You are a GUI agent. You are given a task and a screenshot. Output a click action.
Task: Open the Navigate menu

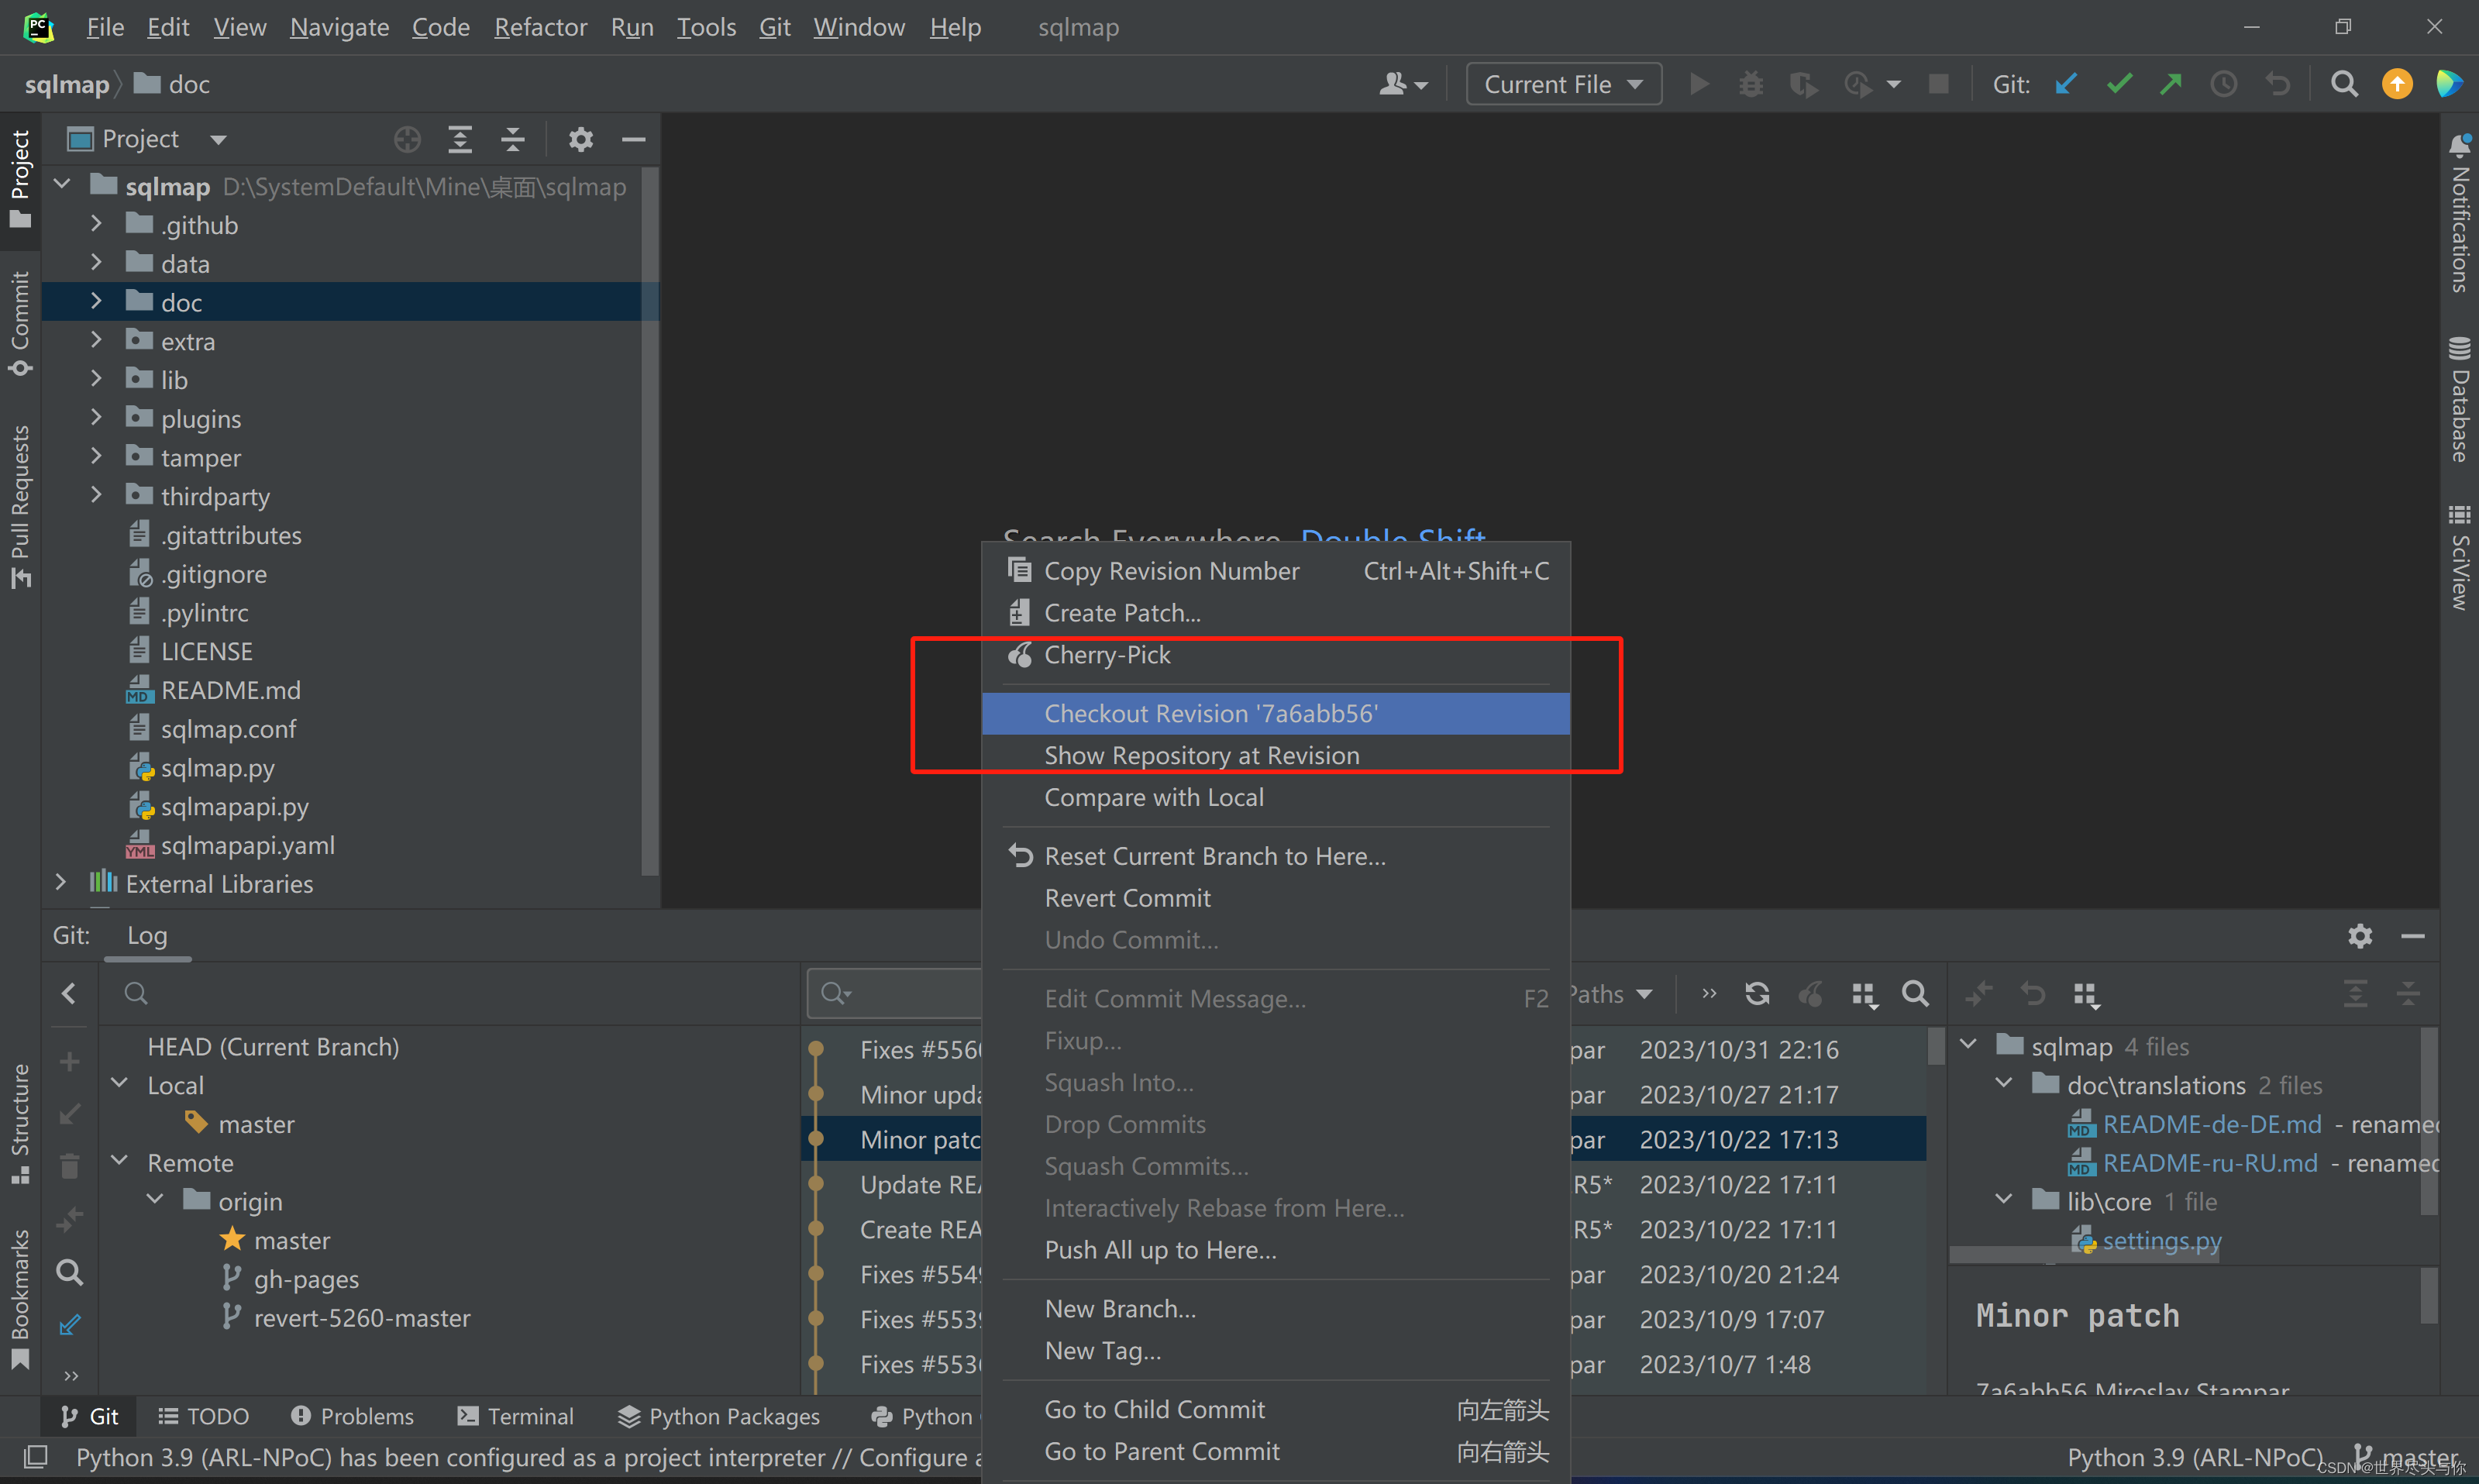click(x=339, y=27)
